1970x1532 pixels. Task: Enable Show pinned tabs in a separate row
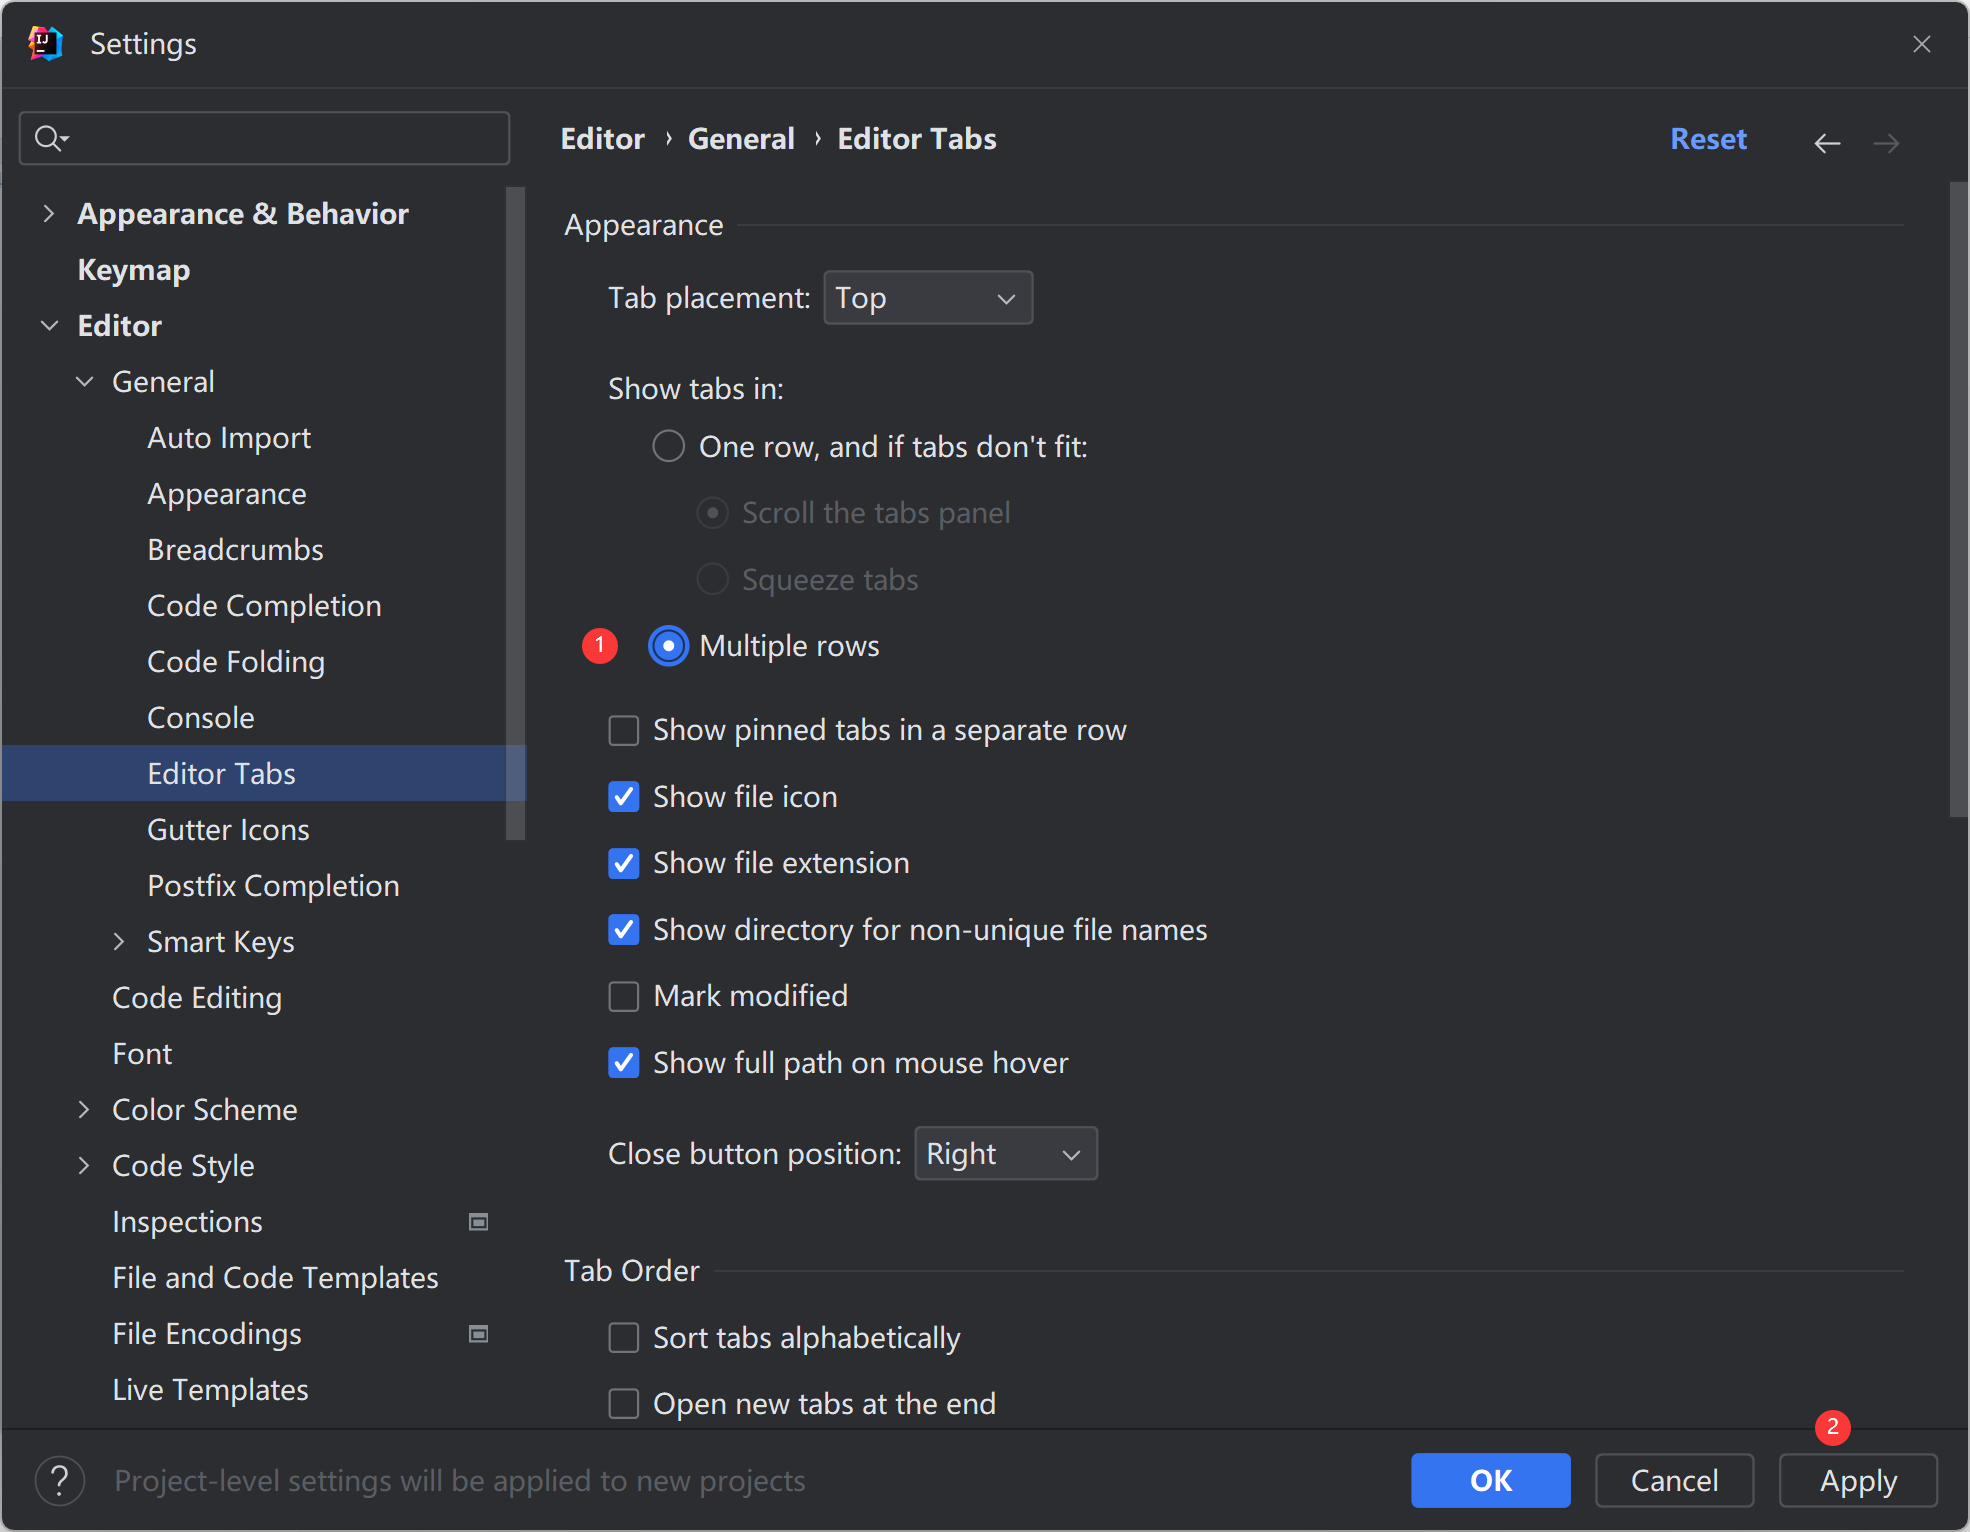coord(624,730)
